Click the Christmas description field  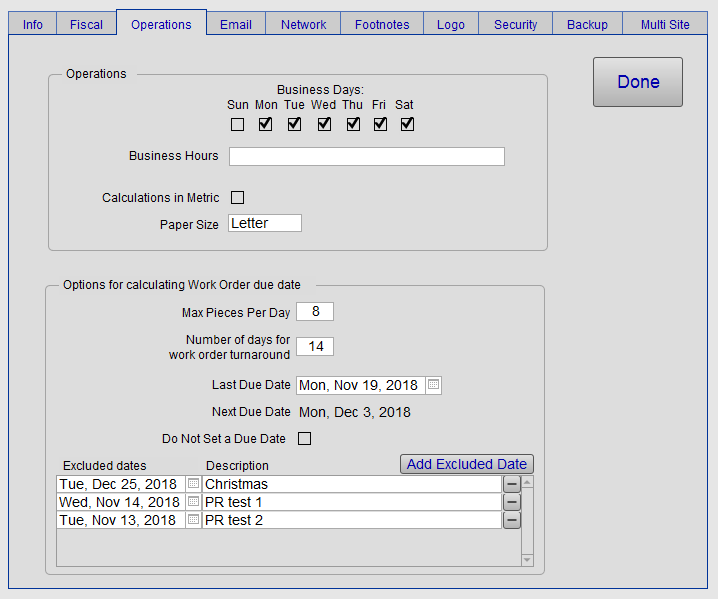tap(352, 484)
